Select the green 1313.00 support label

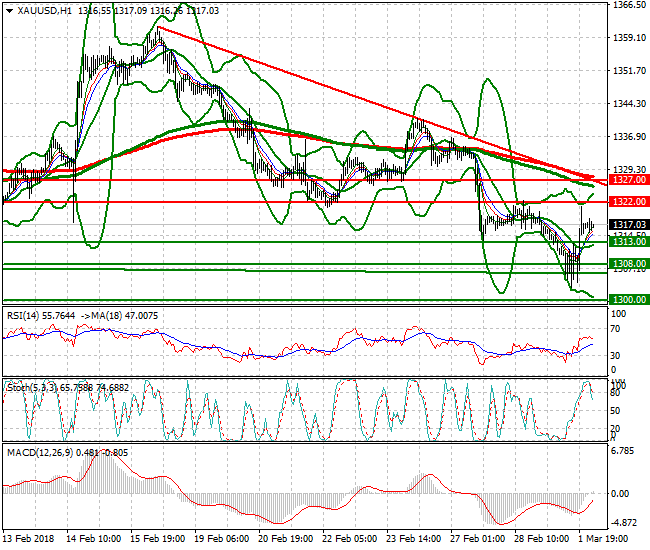click(629, 242)
